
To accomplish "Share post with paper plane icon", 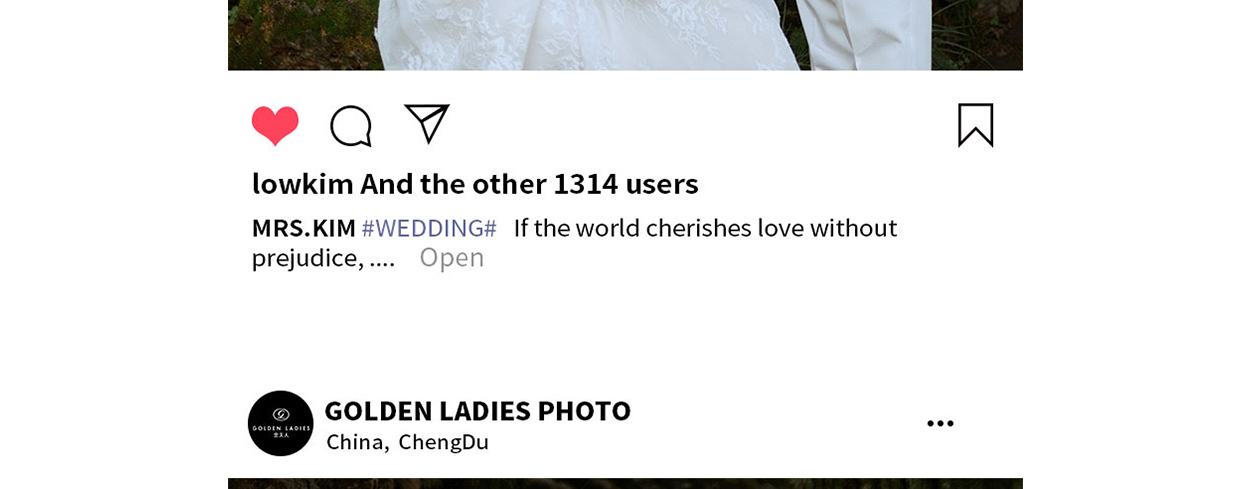I will point(427,124).
